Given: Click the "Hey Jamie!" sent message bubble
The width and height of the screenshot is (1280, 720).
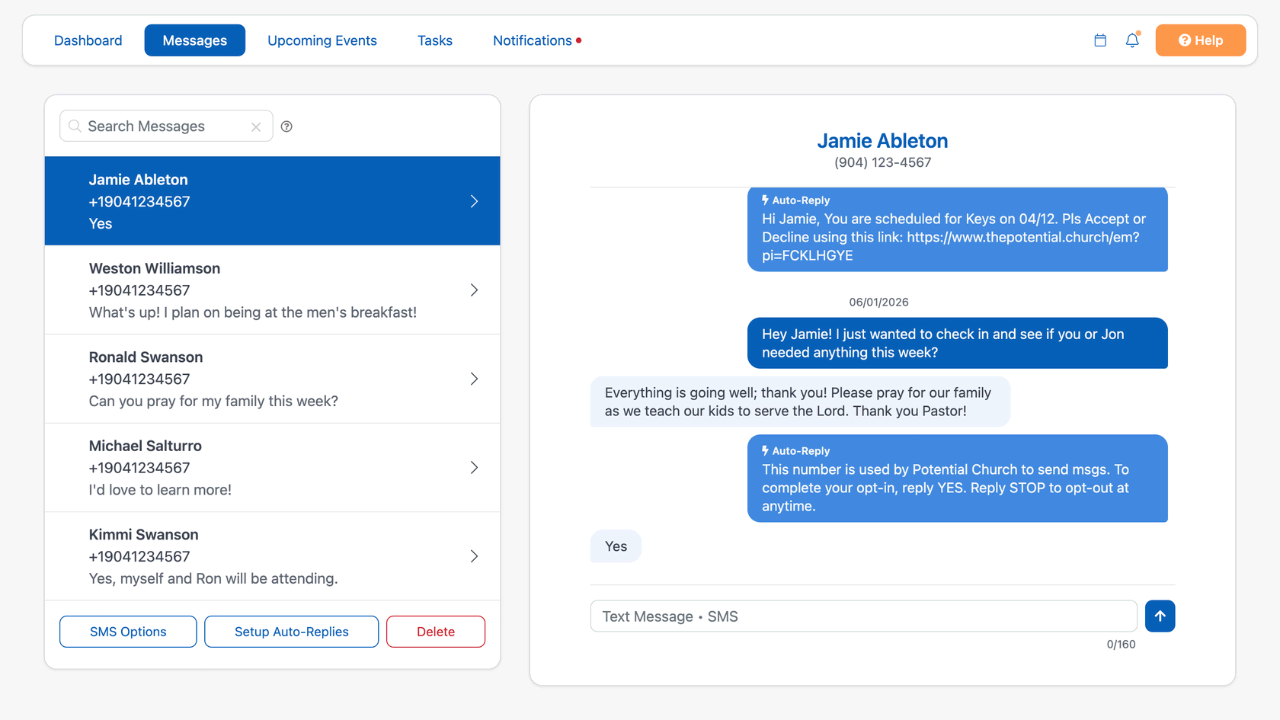Looking at the screenshot, I should pos(958,343).
